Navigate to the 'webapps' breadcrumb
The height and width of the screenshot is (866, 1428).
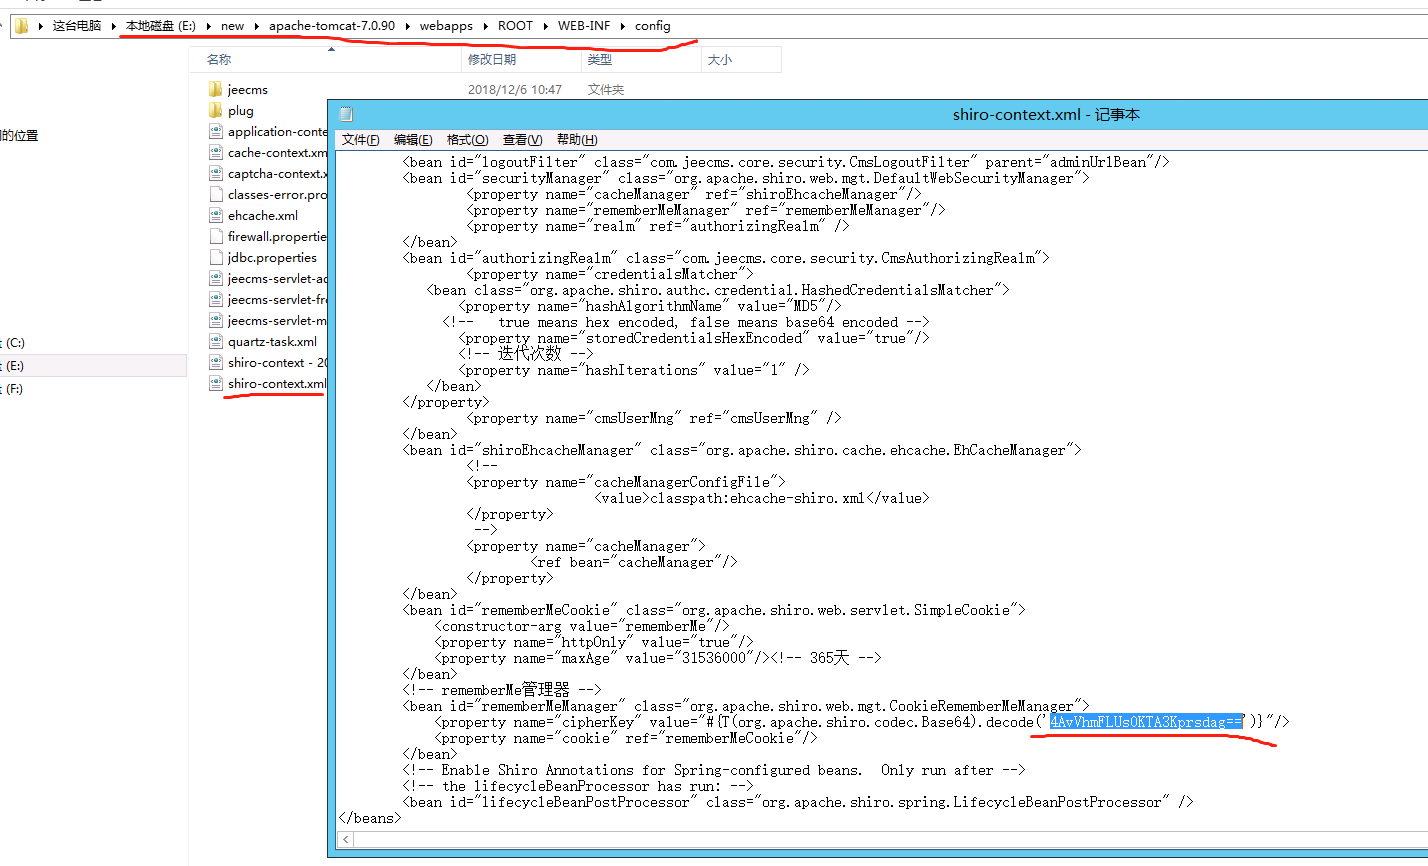(x=446, y=26)
